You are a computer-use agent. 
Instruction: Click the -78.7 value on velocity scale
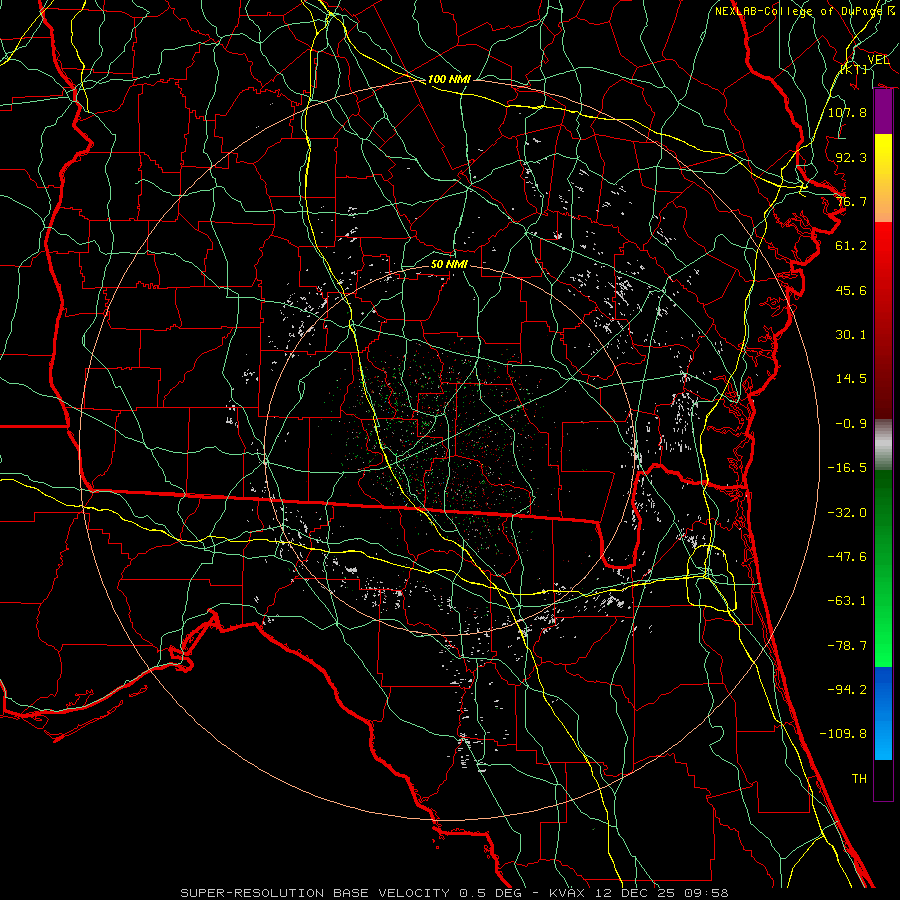pyautogui.click(x=847, y=646)
